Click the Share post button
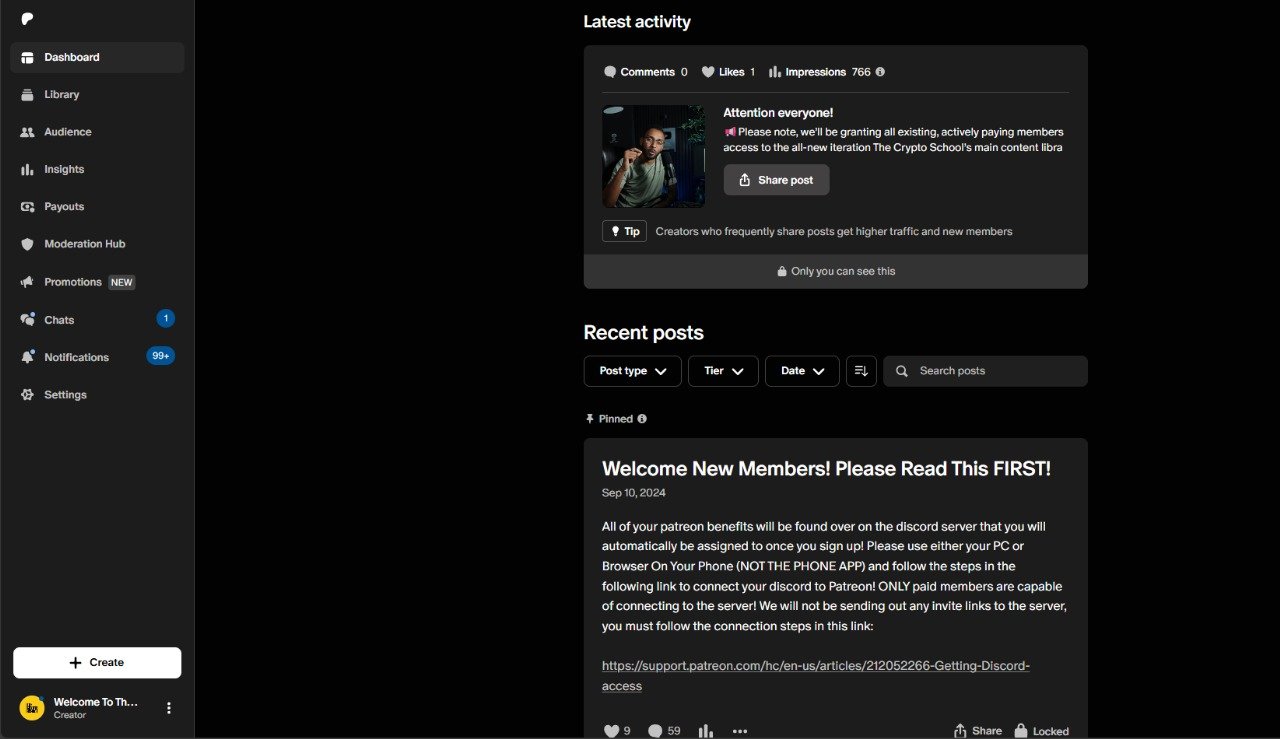 (776, 180)
